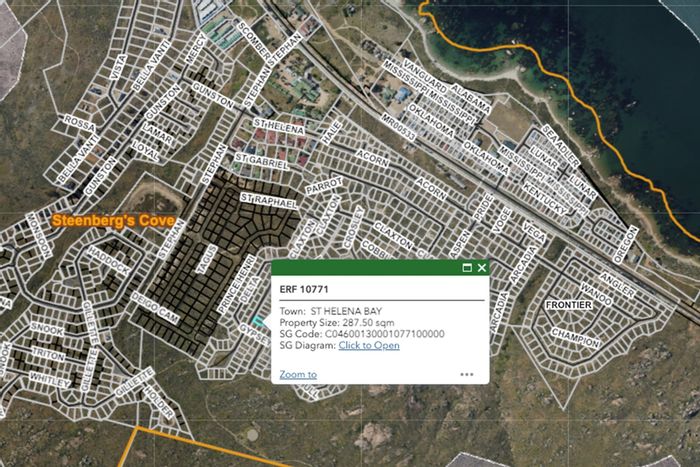The image size is (700, 467).
Task: Click the VEGA street label
Action: (533, 232)
